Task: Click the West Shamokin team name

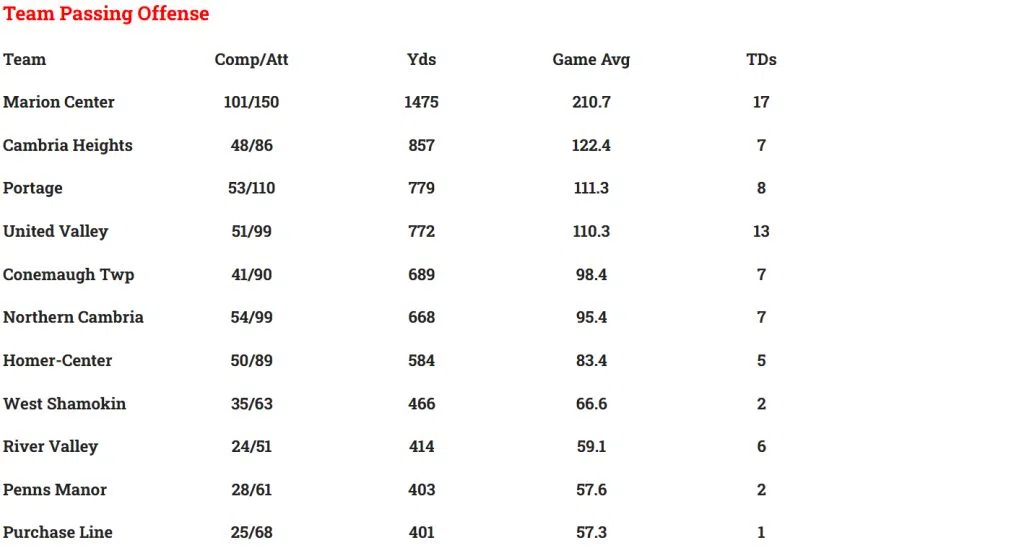Action: (x=64, y=403)
